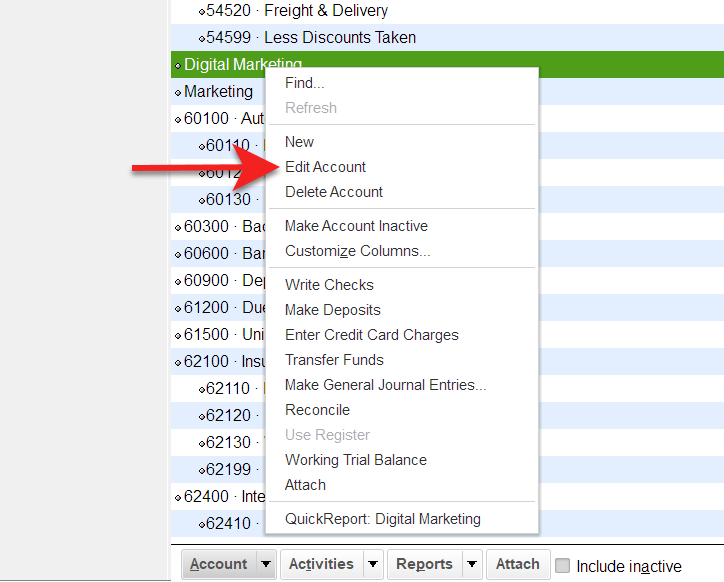Select Reconcile from the context menu
This screenshot has height=582, width=724.
pyautogui.click(x=317, y=410)
